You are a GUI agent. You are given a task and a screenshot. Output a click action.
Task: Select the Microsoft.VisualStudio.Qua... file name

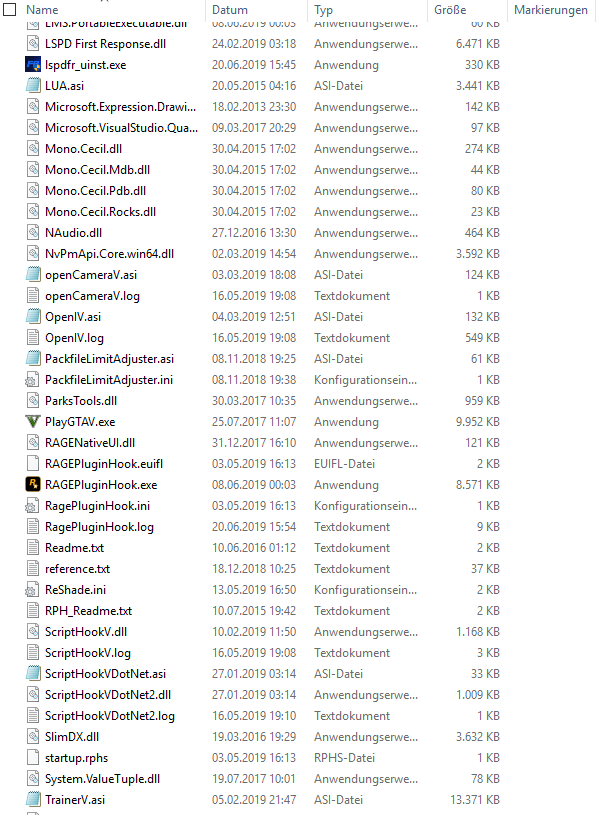coord(121,128)
